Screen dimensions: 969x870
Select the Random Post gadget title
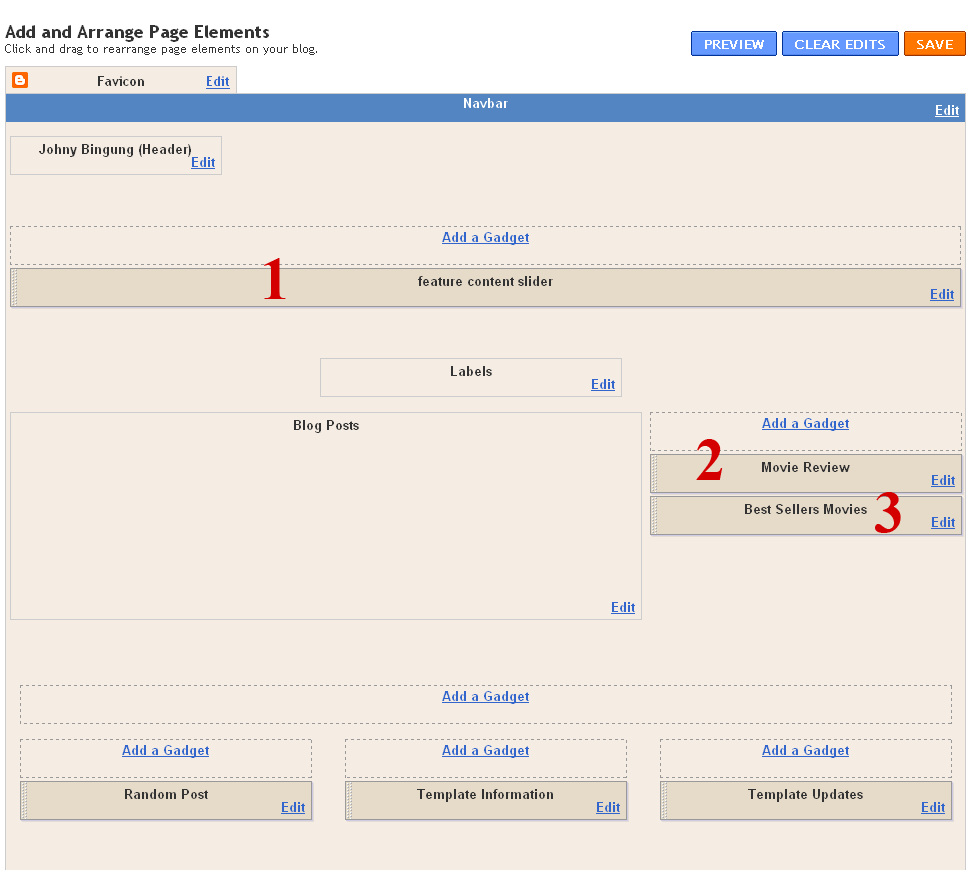coord(166,795)
